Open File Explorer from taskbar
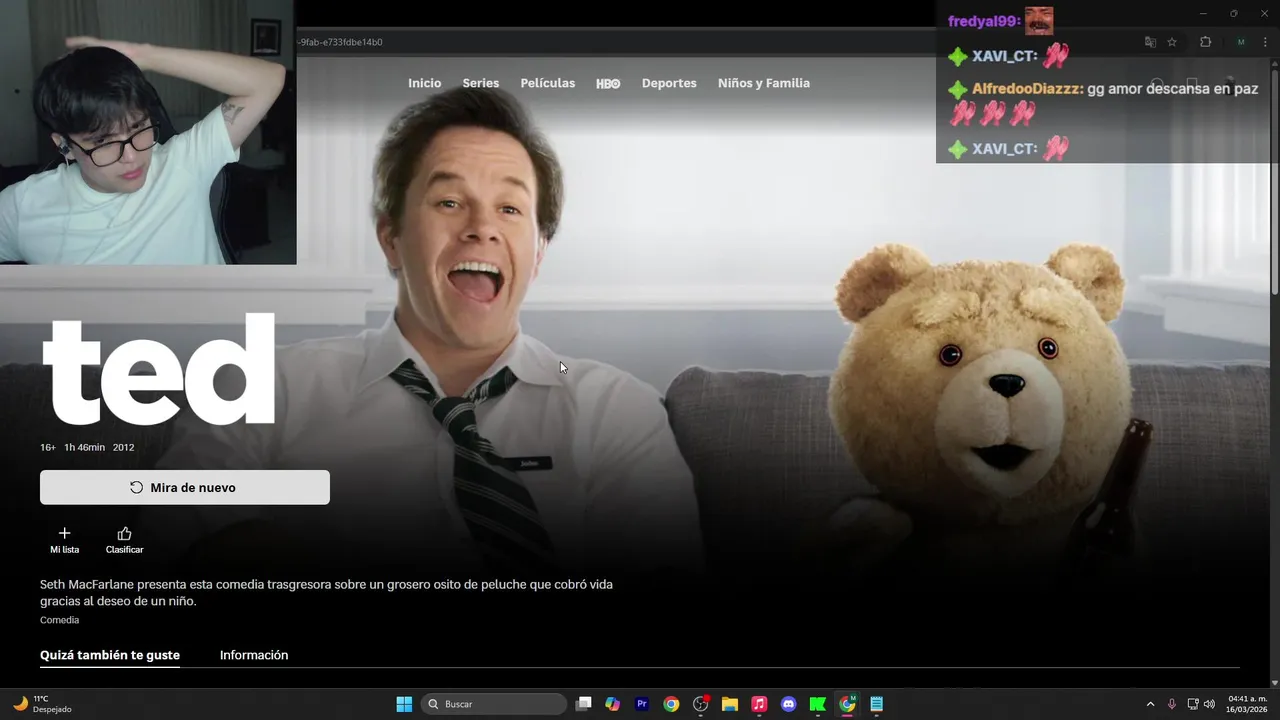Image resolution: width=1280 pixels, height=720 pixels. 730,704
